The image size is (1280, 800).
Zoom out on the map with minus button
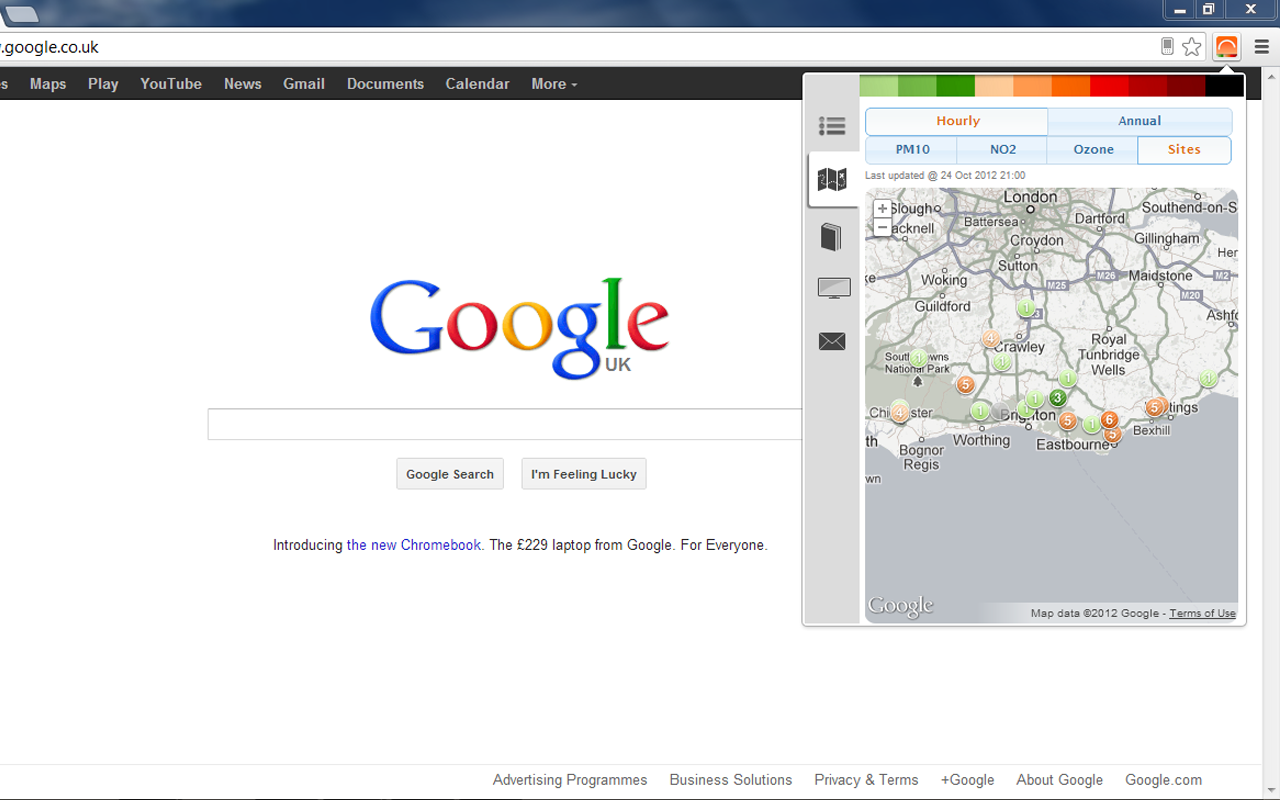click(x=882, y=227)
